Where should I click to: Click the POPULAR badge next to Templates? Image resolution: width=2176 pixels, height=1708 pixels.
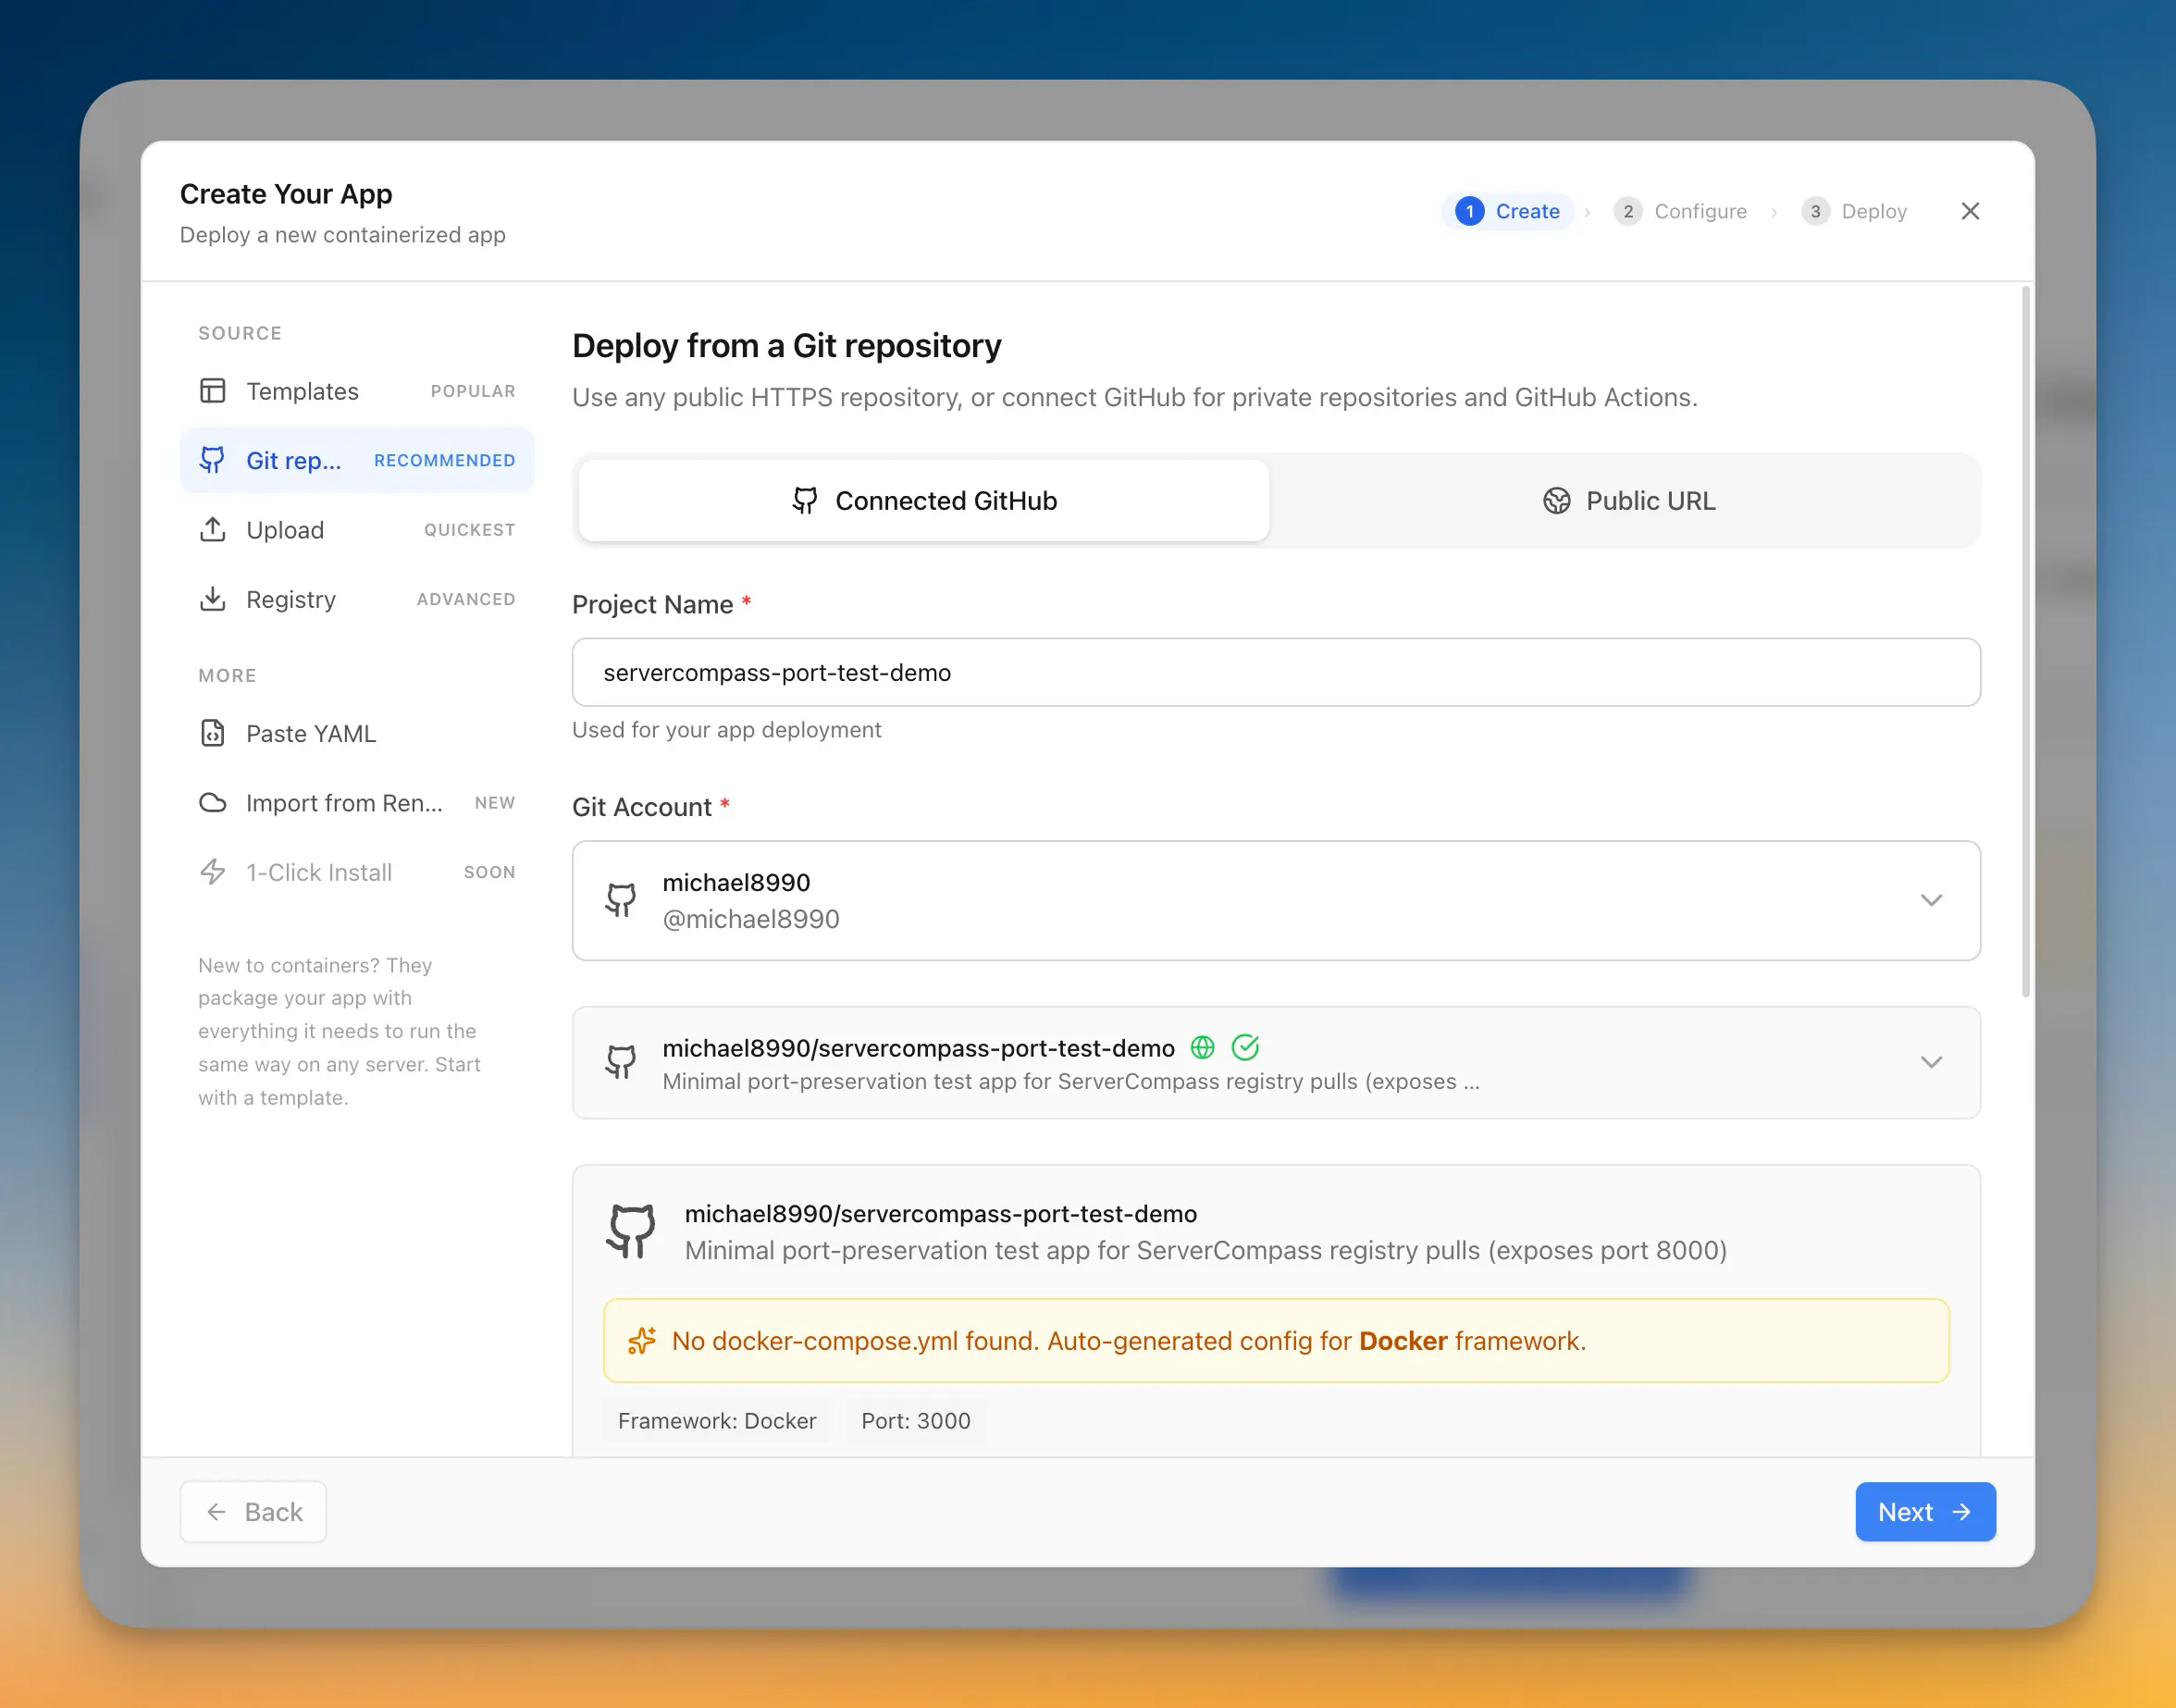pos(473,391)
